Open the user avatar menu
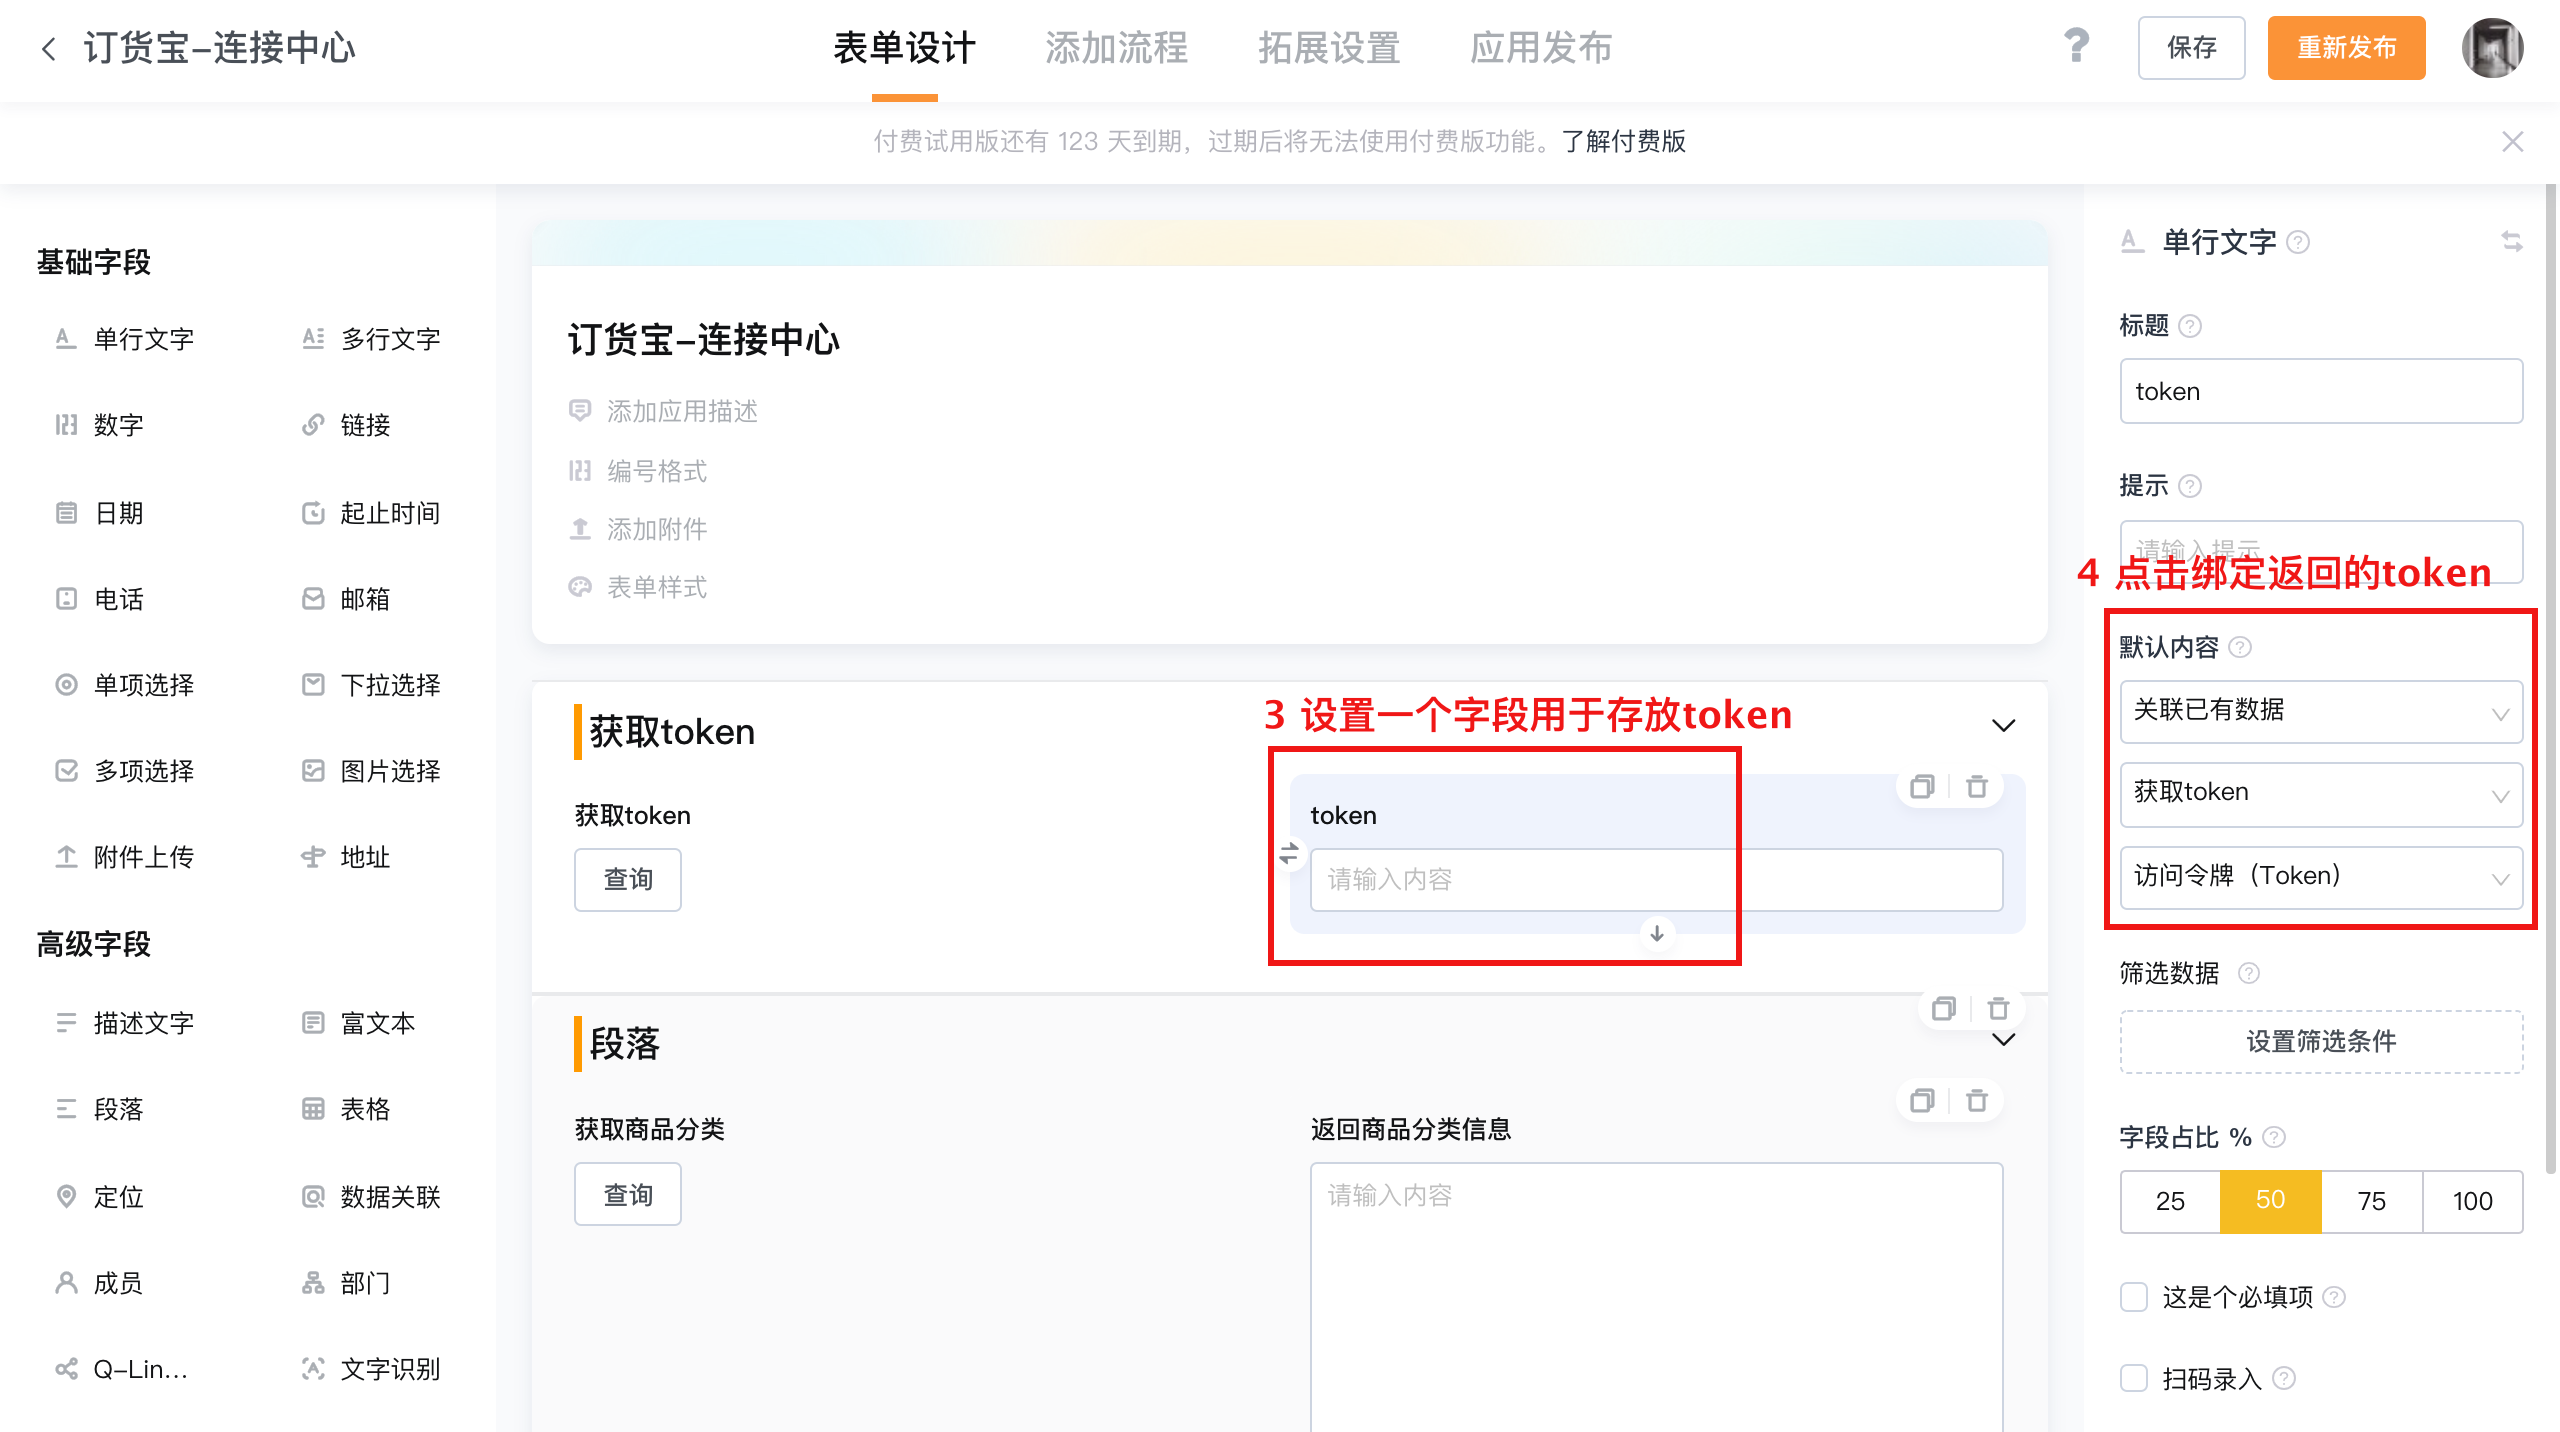The width and height of the screenshot is (2560, 1432). pos(2492,48)
